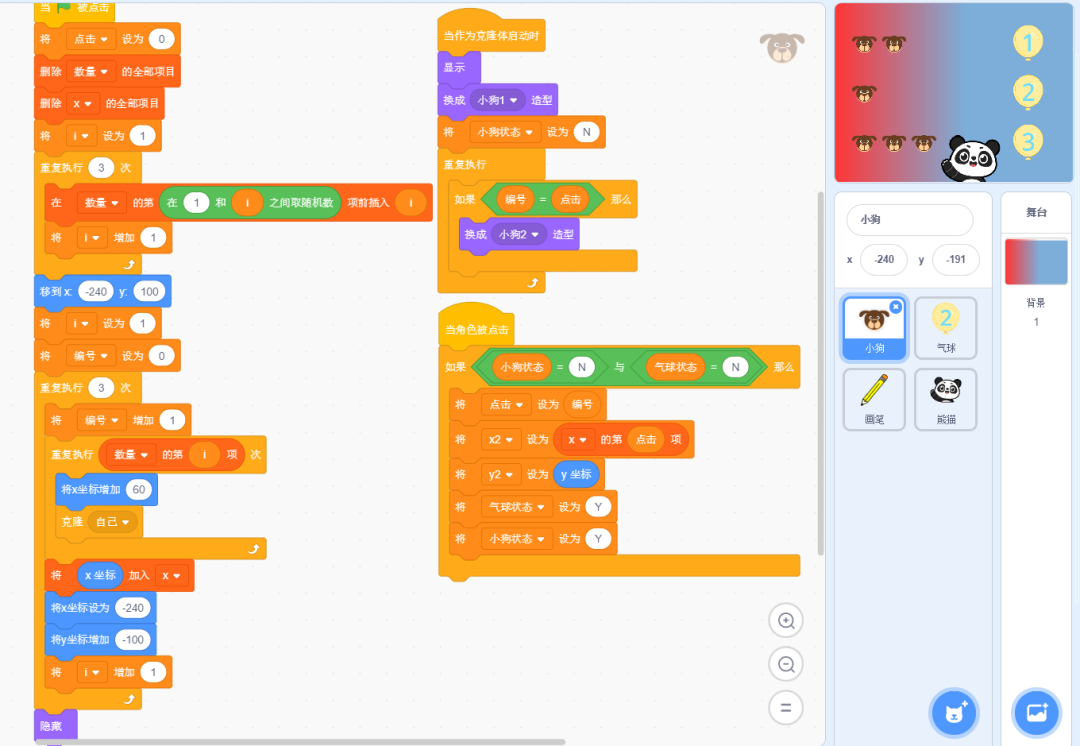Edit the sprite name field showing 小狗
This screenshot has height=746, width=1080.
[908, 219]
